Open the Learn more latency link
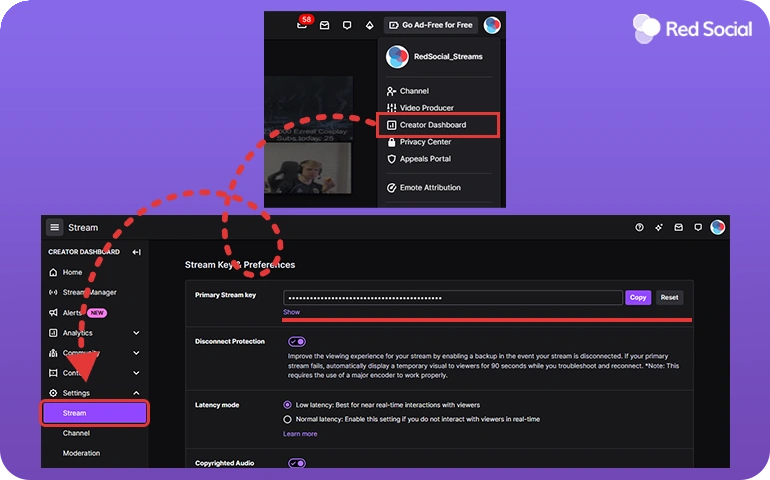The image size is (770, 480). pyautogui.click(x=300, y=434)
